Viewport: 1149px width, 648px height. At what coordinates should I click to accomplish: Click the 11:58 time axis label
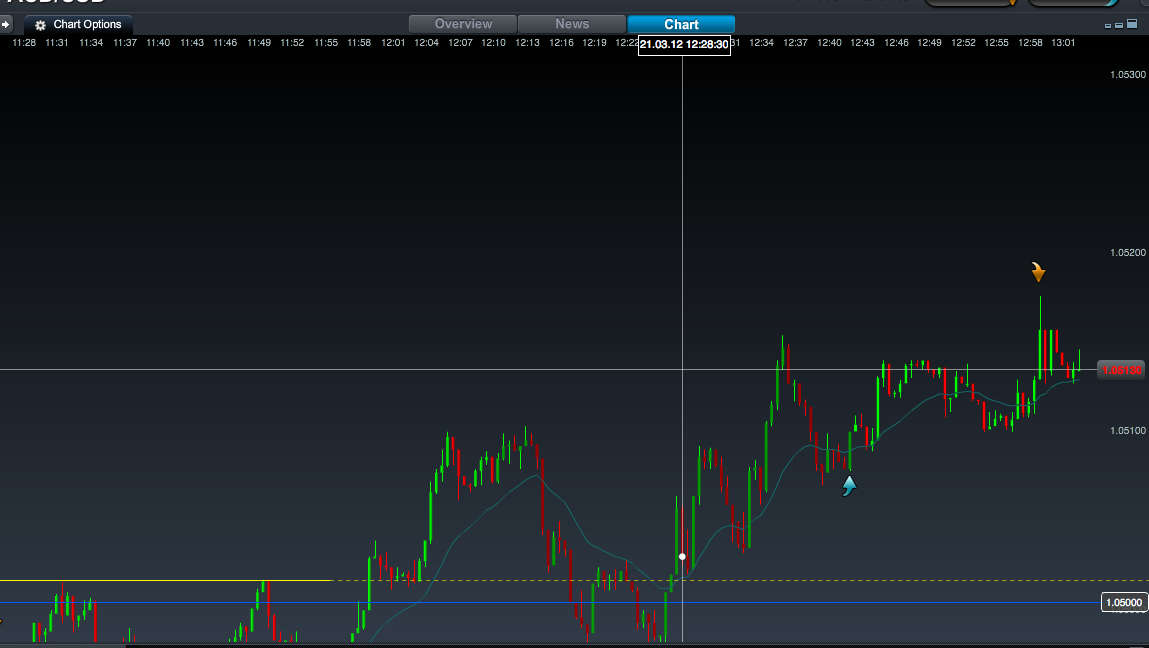[x=359, y=43]
